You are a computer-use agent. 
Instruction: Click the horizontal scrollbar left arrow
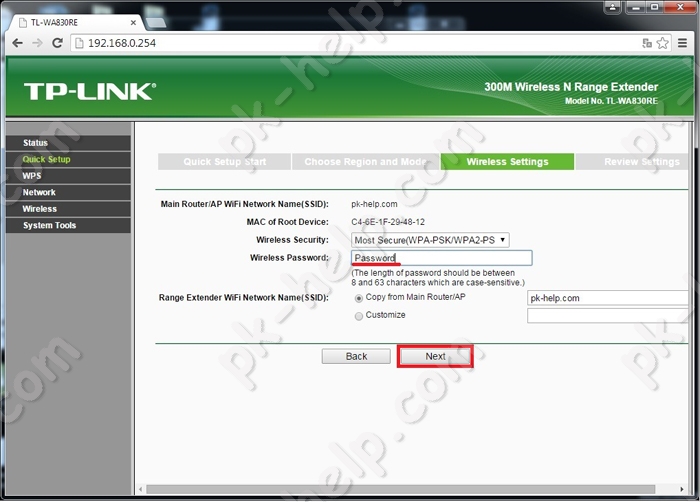pos(141,489)
